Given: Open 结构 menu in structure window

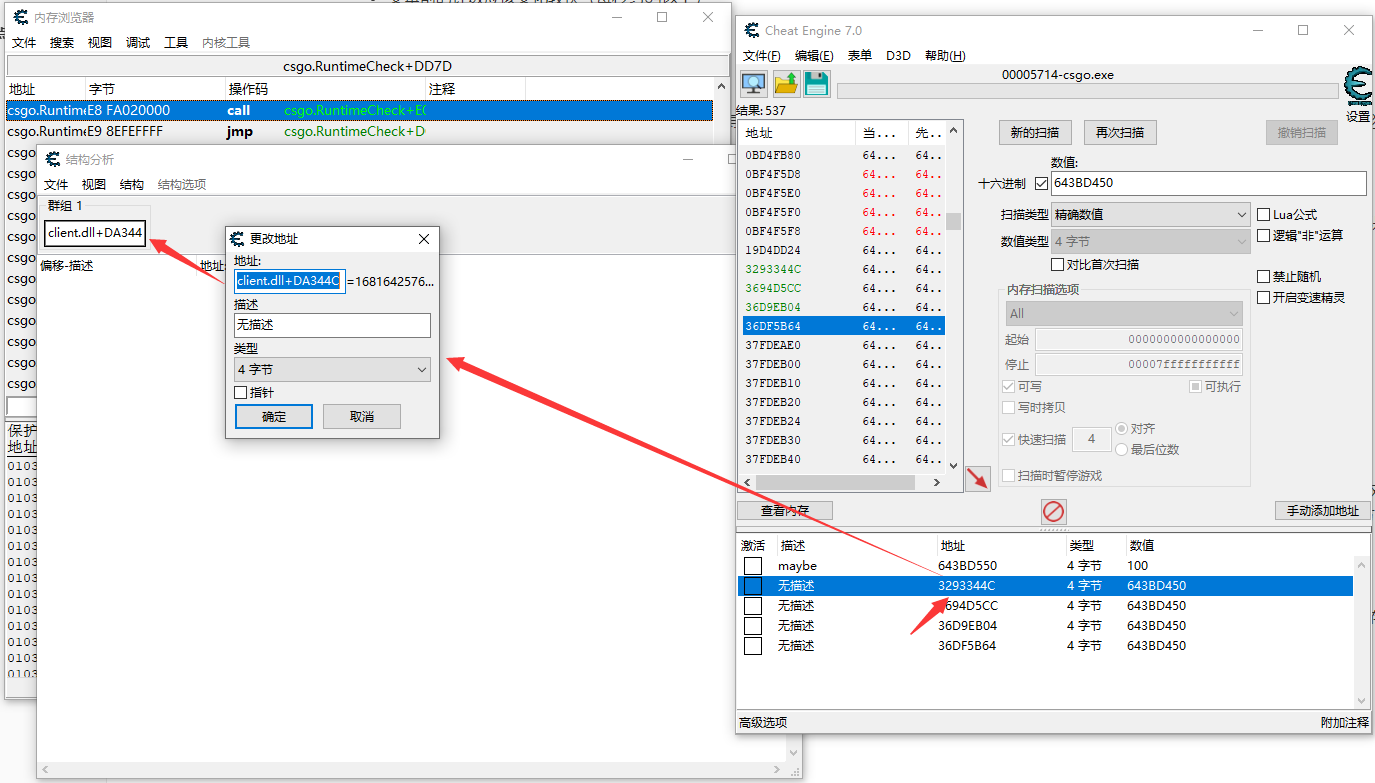Looking at the screenshot, I should tap(132, 185).
